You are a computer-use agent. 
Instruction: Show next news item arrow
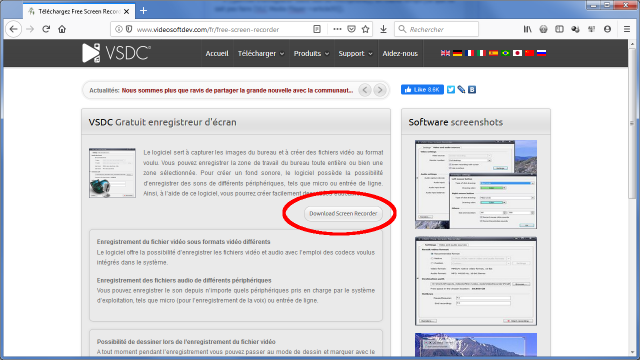tap(380, 90)
